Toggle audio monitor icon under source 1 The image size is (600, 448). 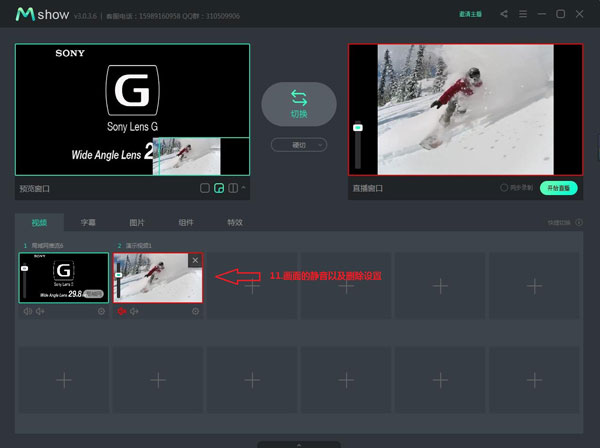coord(40,311)
